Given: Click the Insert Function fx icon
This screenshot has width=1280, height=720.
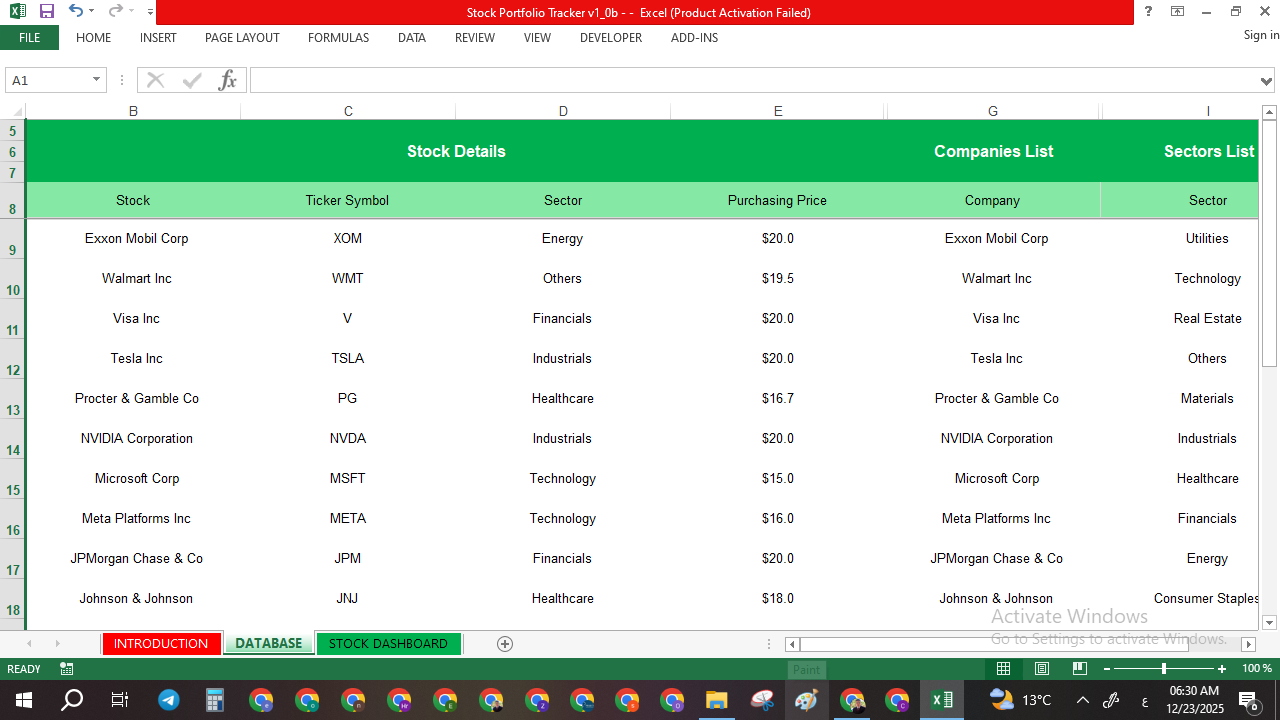Looking at the screenshot, I should pos(228,80).
